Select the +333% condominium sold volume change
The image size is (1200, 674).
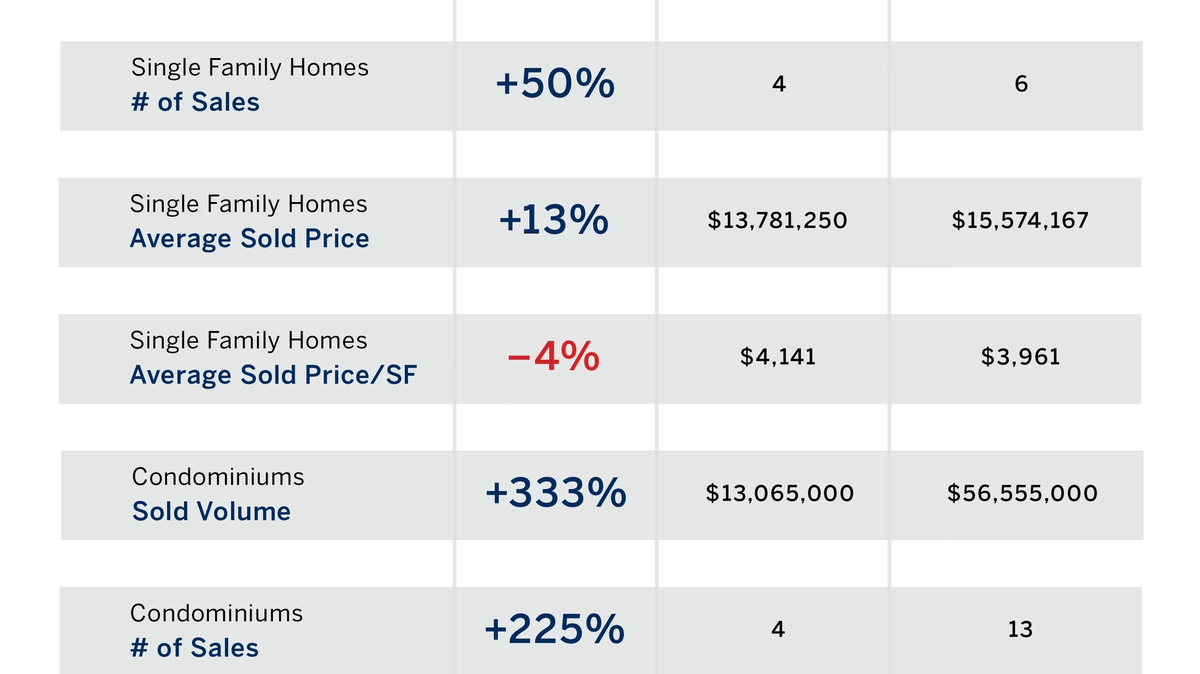click(x=555, y=493)
